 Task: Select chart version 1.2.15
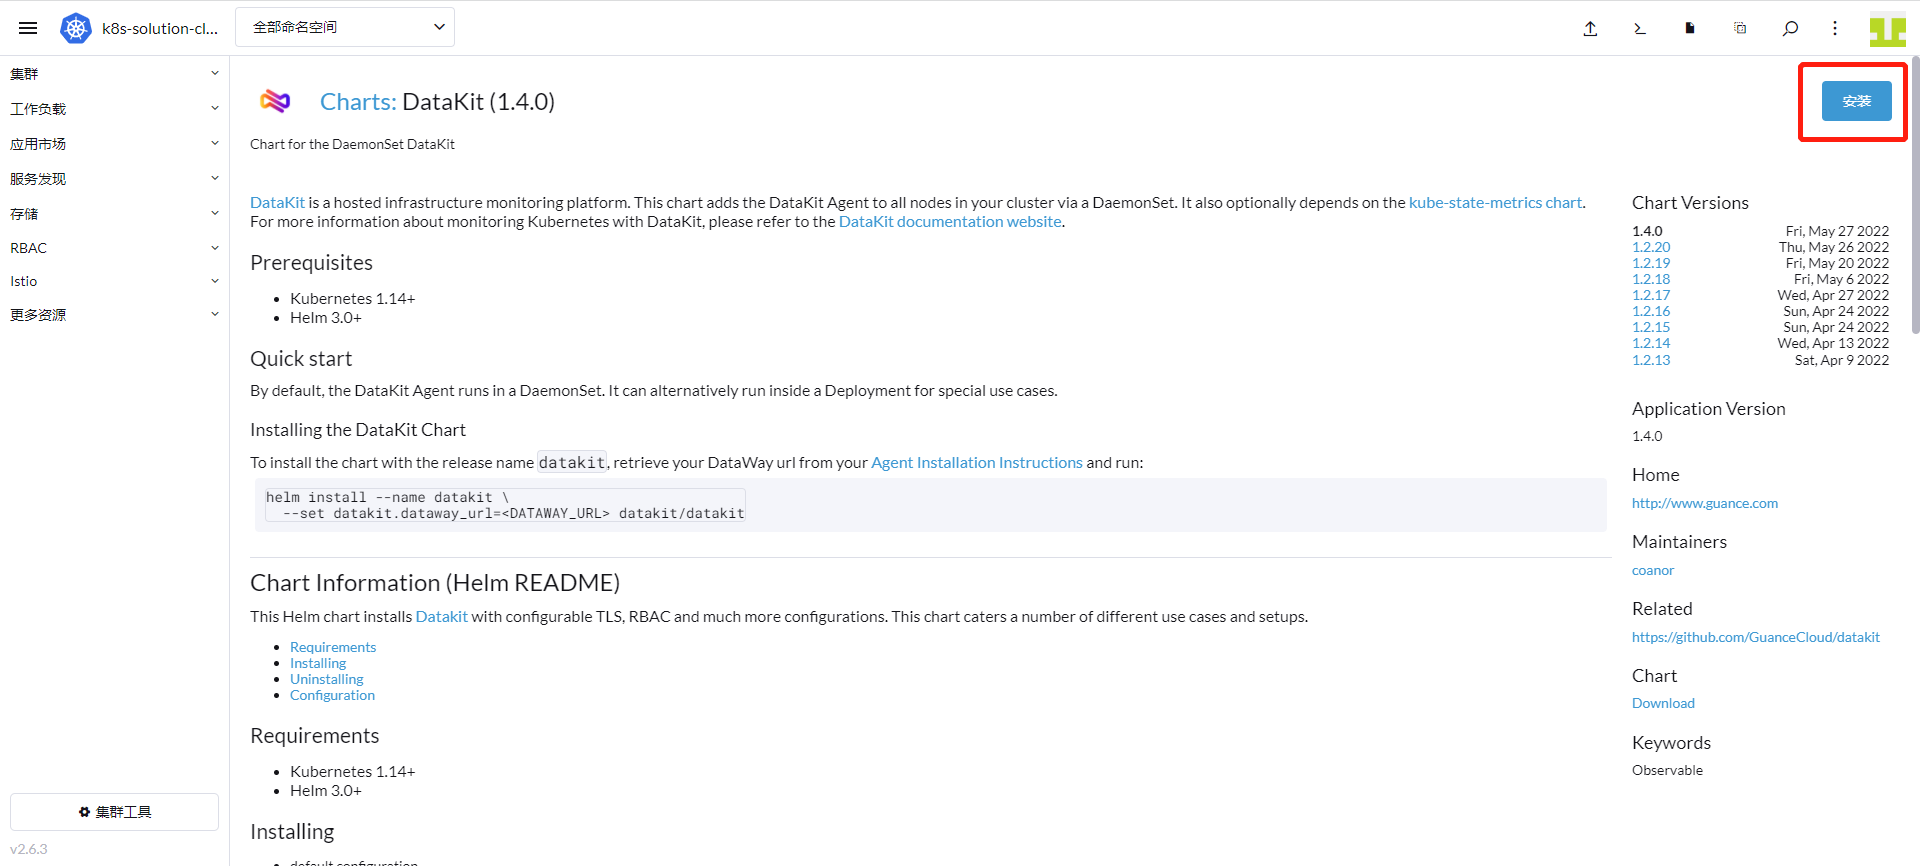tap(1651, 327)
